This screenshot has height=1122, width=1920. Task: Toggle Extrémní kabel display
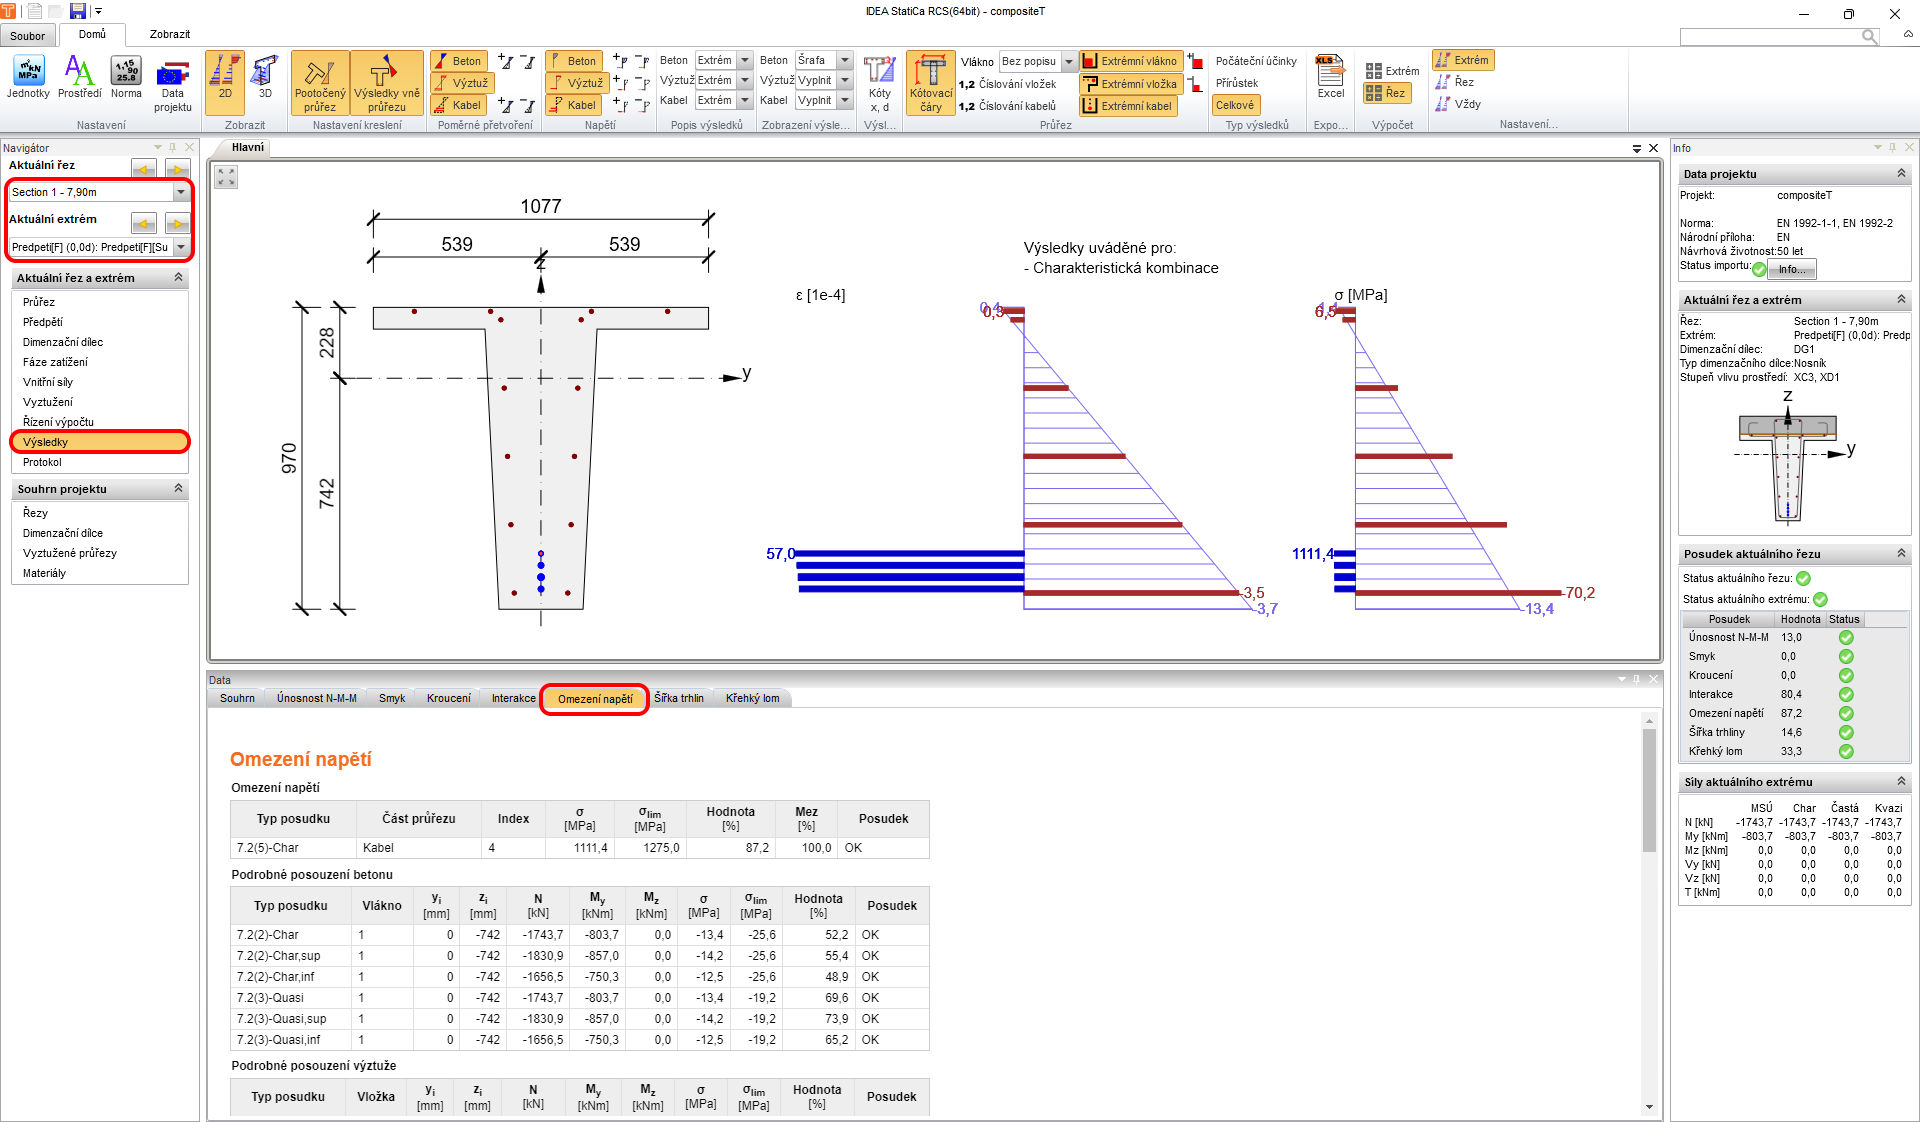pyautogui.click(x=1128, y=106)
